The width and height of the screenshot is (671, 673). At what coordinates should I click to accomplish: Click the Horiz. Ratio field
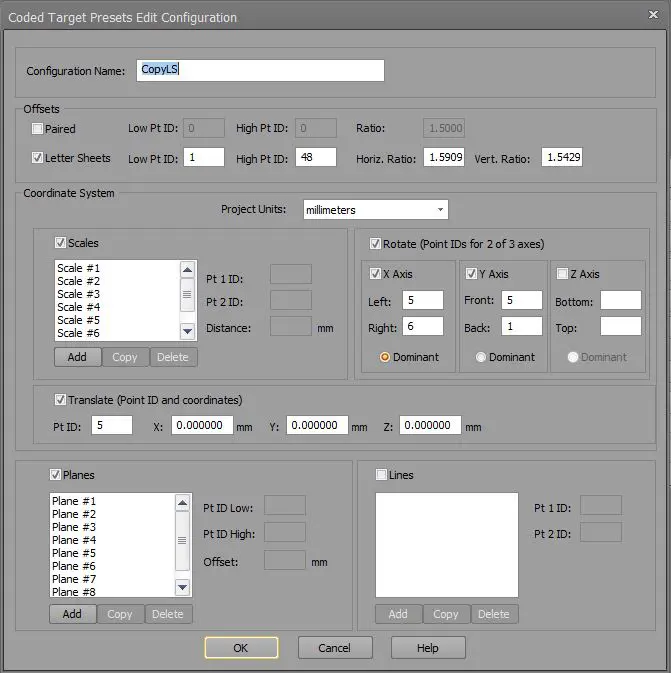point(444,157)
